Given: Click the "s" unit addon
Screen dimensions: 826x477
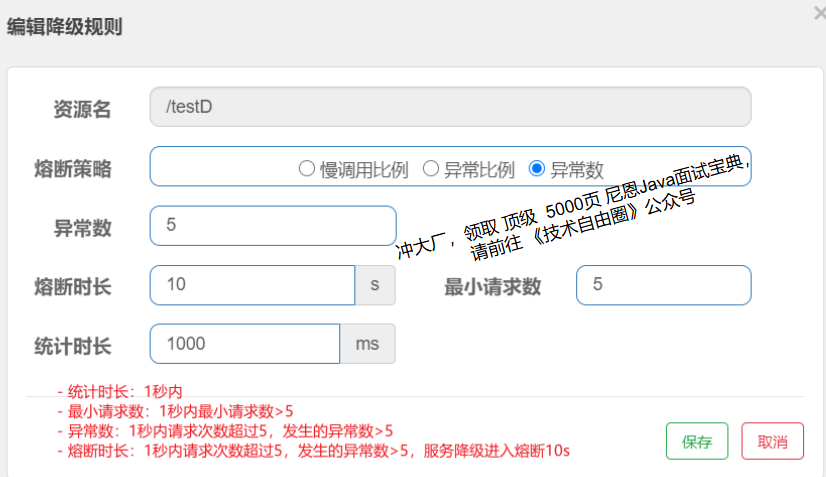Looking at the screenshot, I should click(375, 285).
